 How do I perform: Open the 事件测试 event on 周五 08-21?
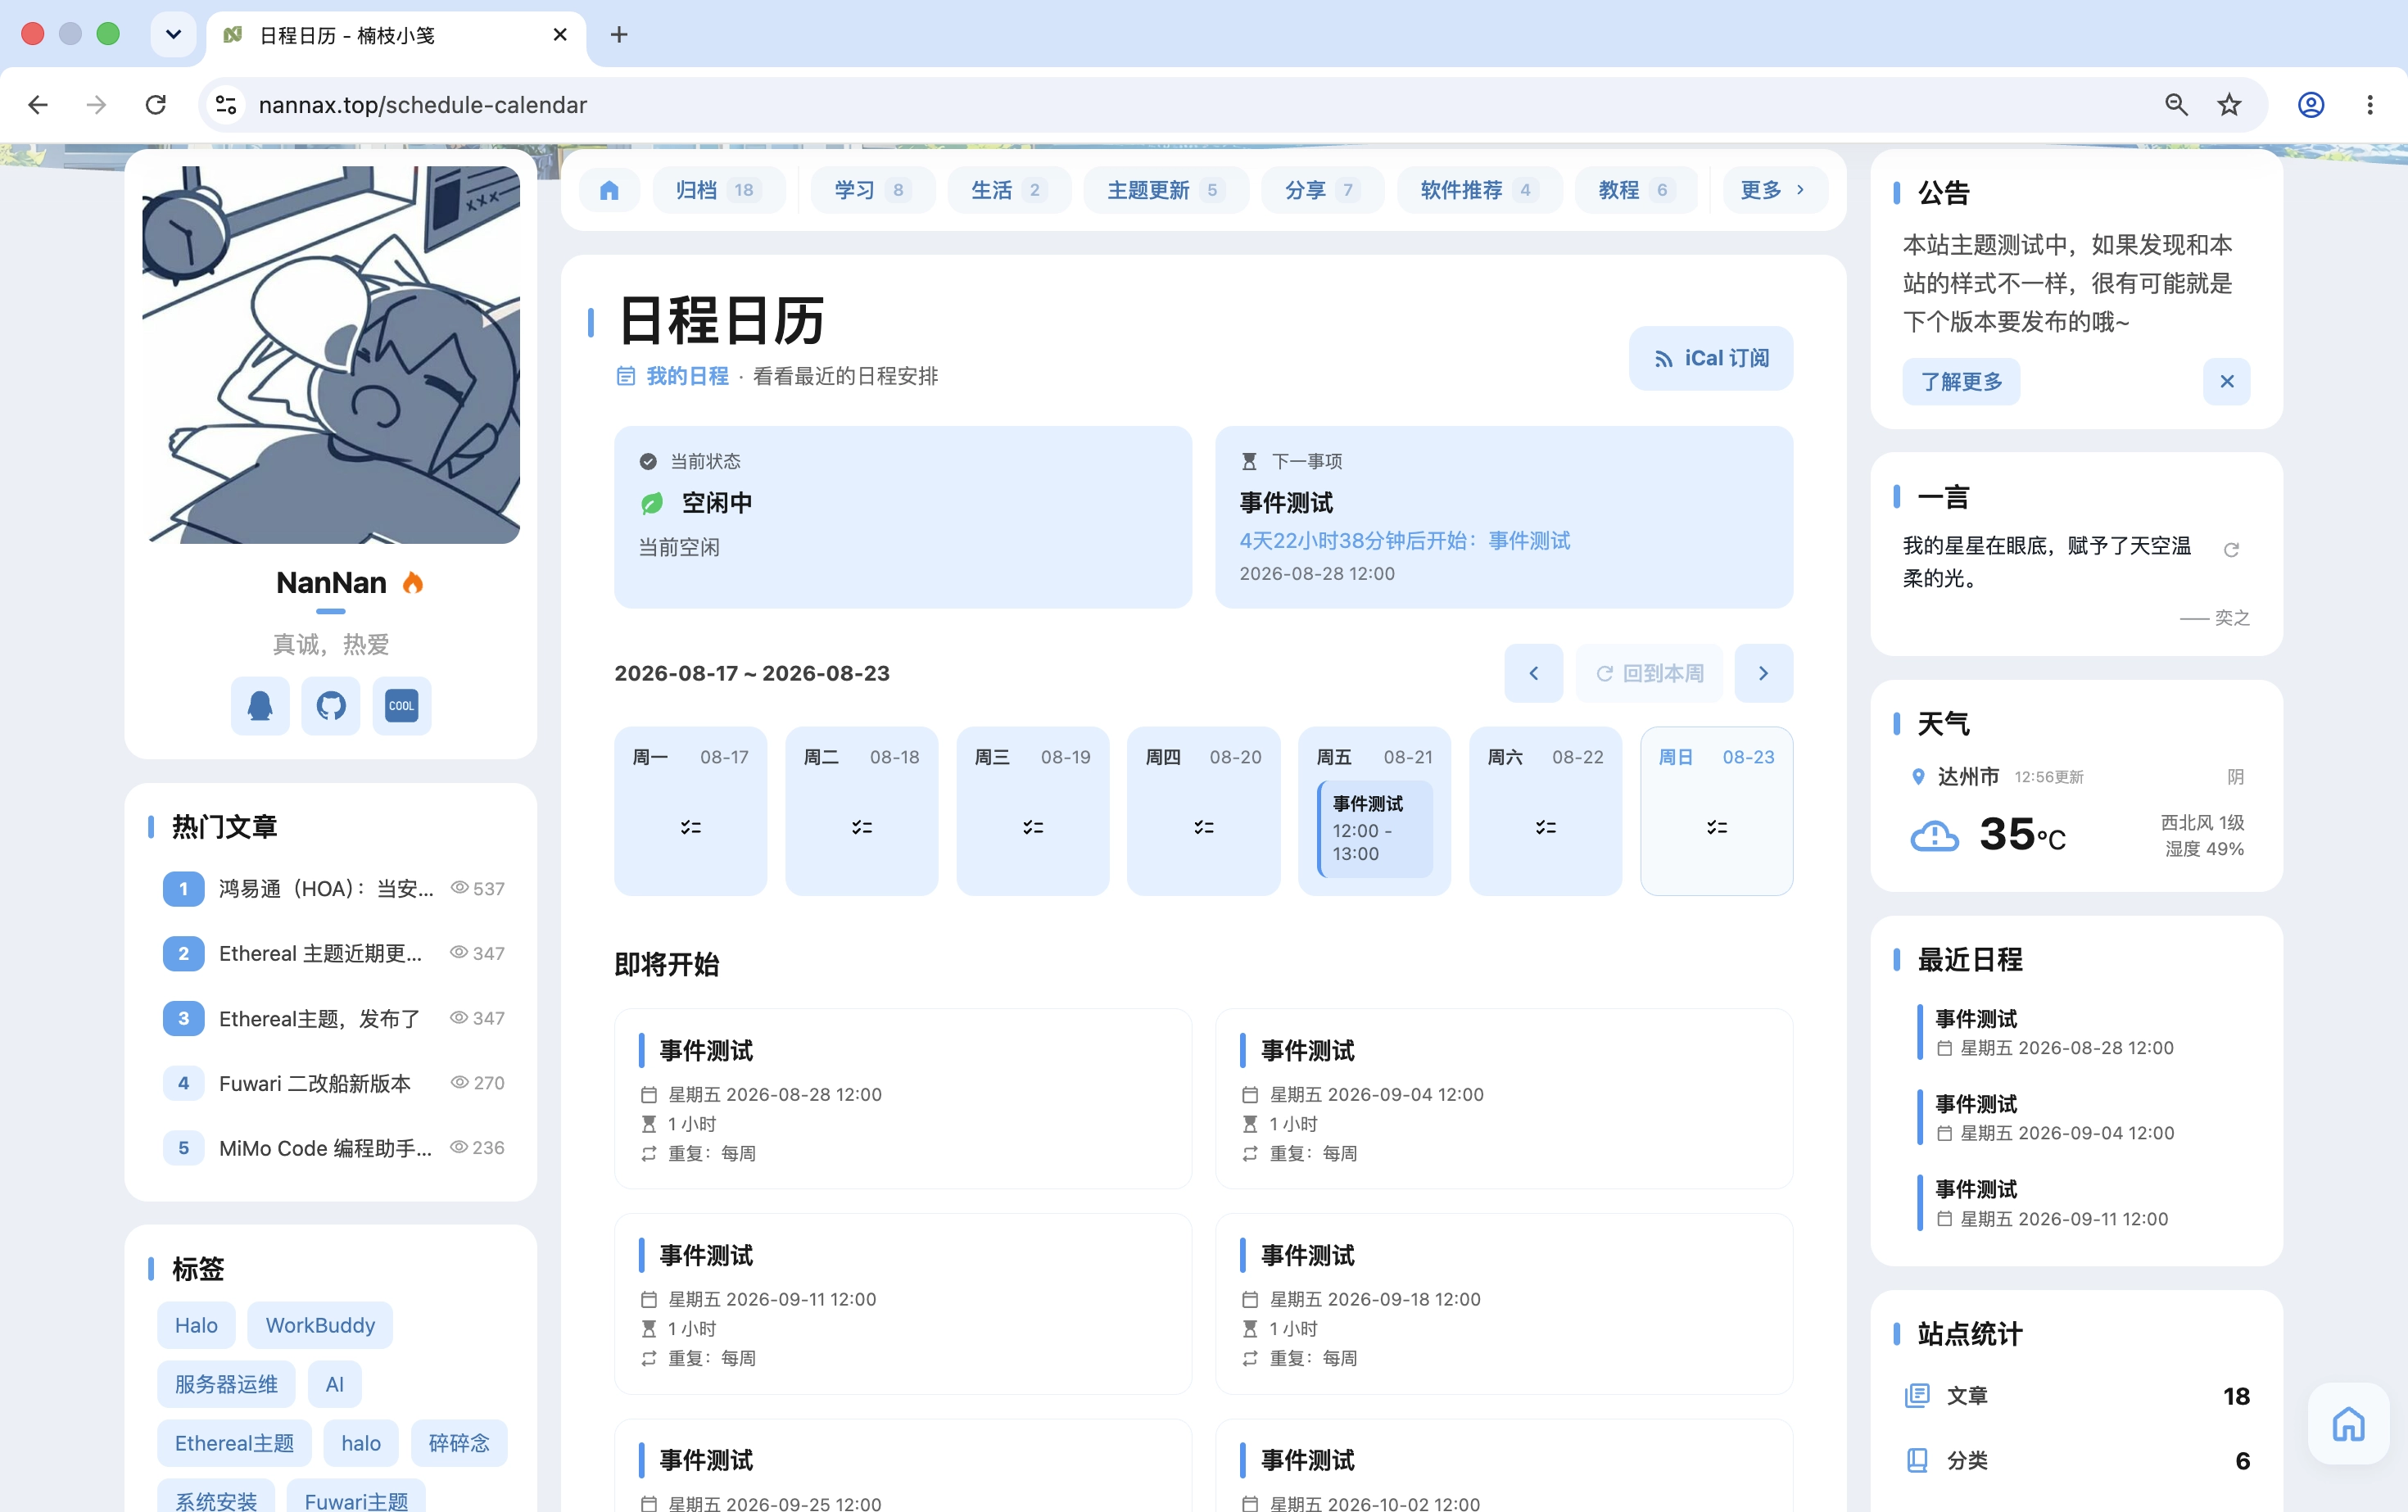click(x=1375, y=829)
